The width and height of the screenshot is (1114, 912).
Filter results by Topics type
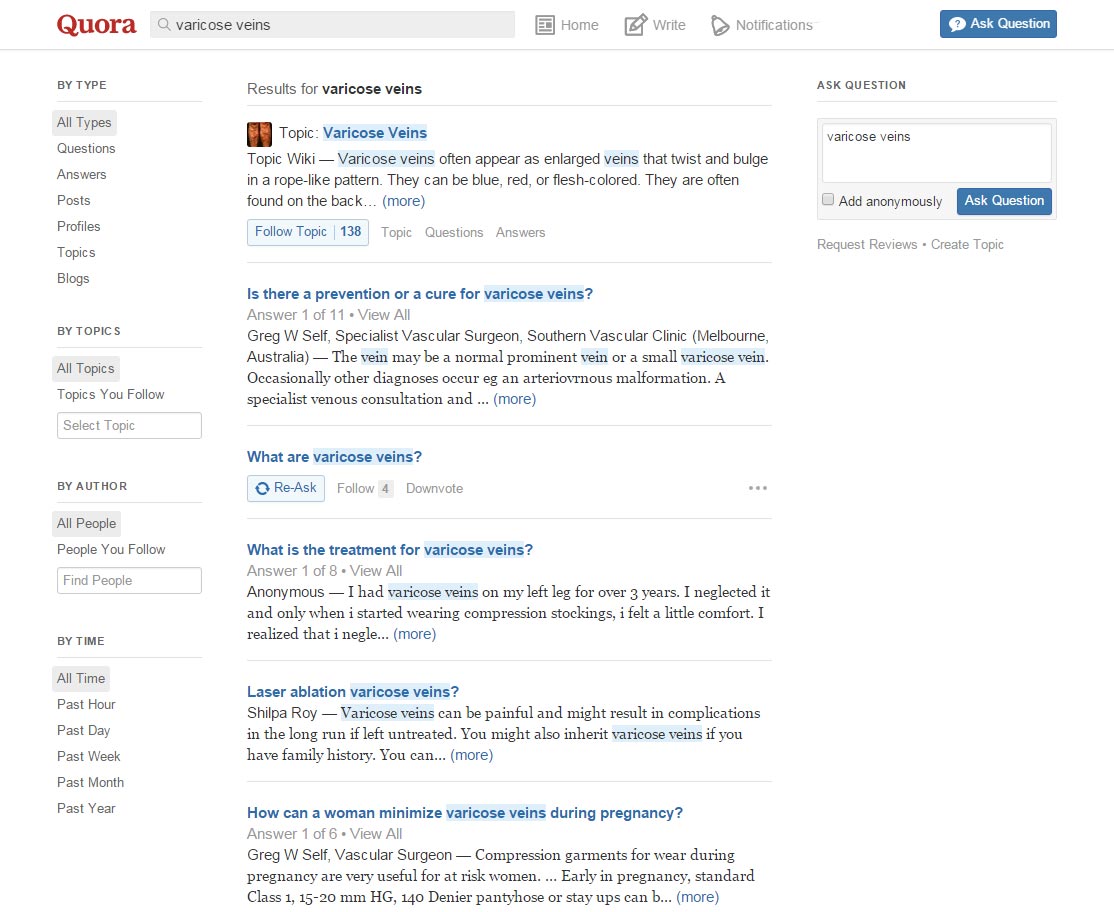click(x=76, y=253)
